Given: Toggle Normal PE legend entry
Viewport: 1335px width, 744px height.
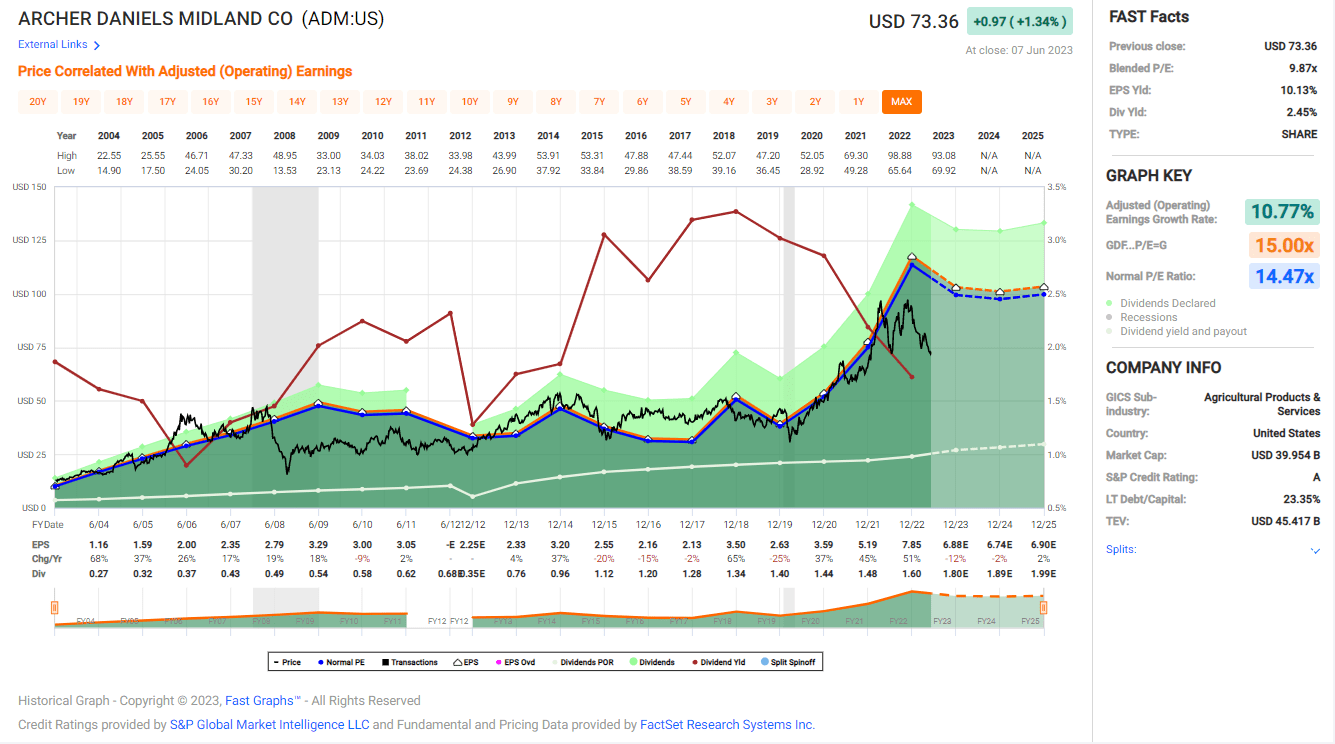Looking at the screenshot, I should [x=340, y=662].
